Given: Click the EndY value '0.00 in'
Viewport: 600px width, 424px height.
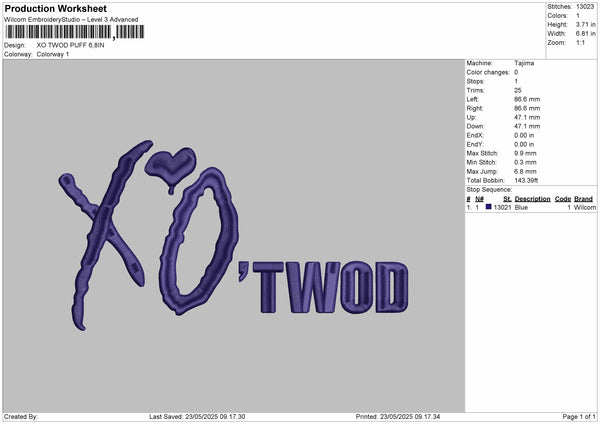Looking at the screenshot, I should [524, 144].
